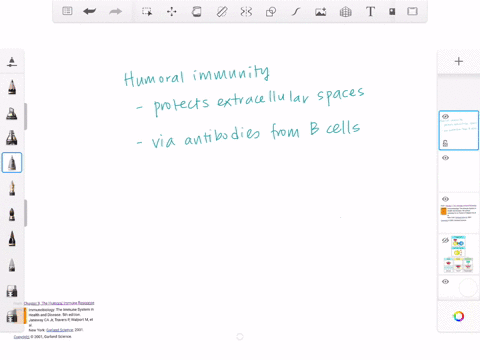Show the hidden diagram layer via crossed eye
Image resolution: width=480 pixels, height=360 pixels.
445,240
